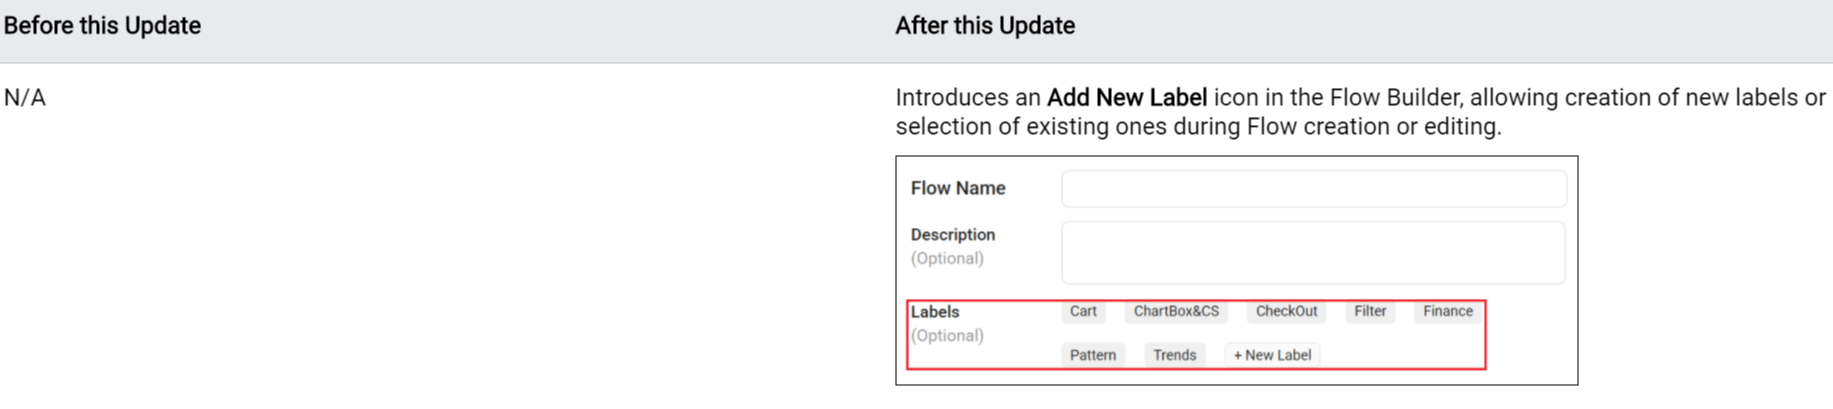The height and width of the screenshot is (409, 1833).
Task: Toggle the Trends label chip
Action: click(1174, 355)
